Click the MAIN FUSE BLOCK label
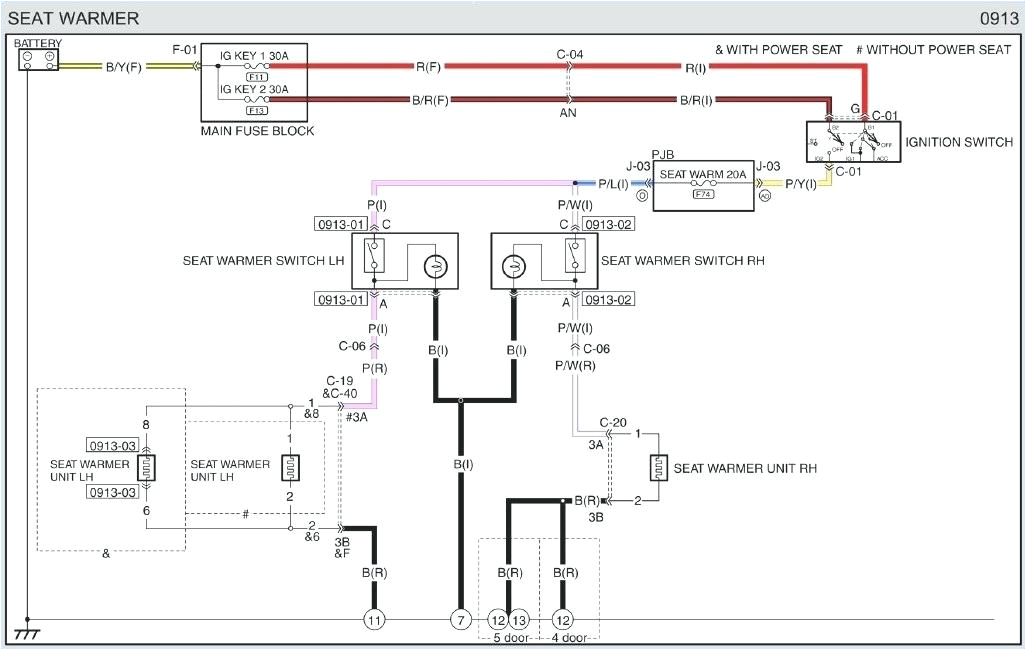This screenshot has height=650, width=1026. (x=257, y=130)
